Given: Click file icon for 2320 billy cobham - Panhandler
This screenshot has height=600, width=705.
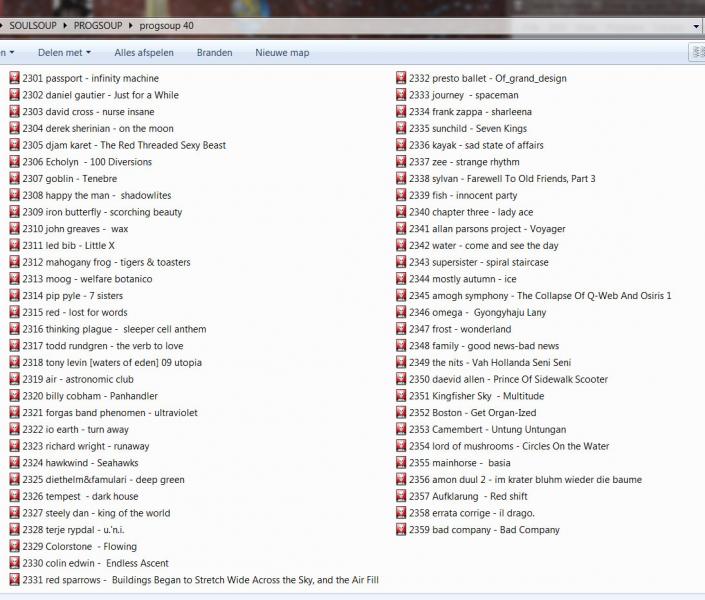Looking at the screenshot, I should (x=14, y=396).
